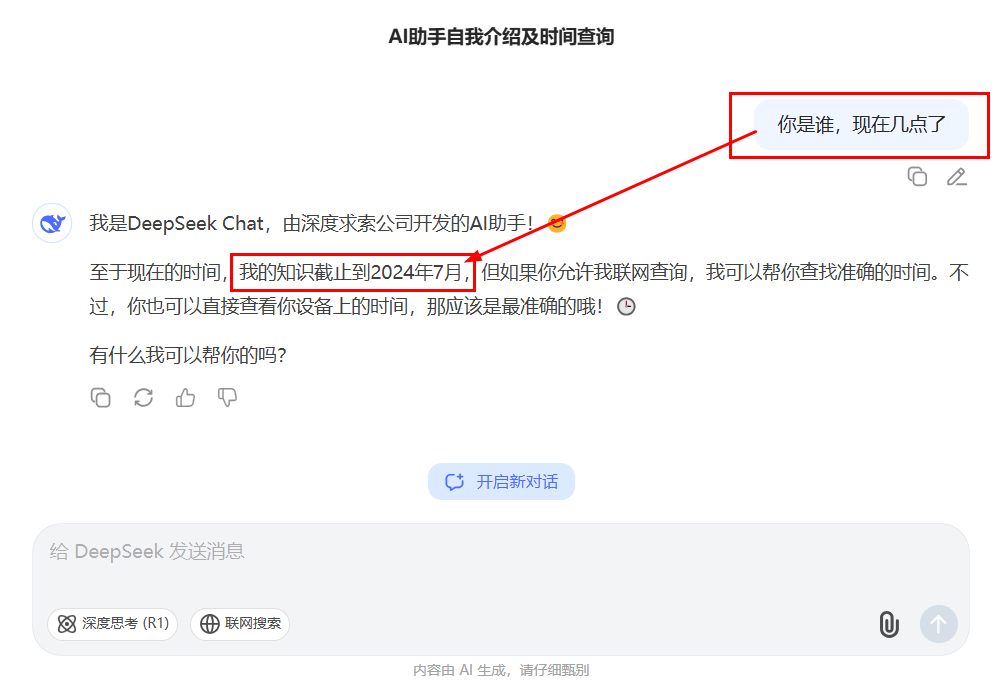The height and width of the screenshot is (684, 1005).
Task: Attach a file with the paperclip icon
Action: (x=889, y=624)
